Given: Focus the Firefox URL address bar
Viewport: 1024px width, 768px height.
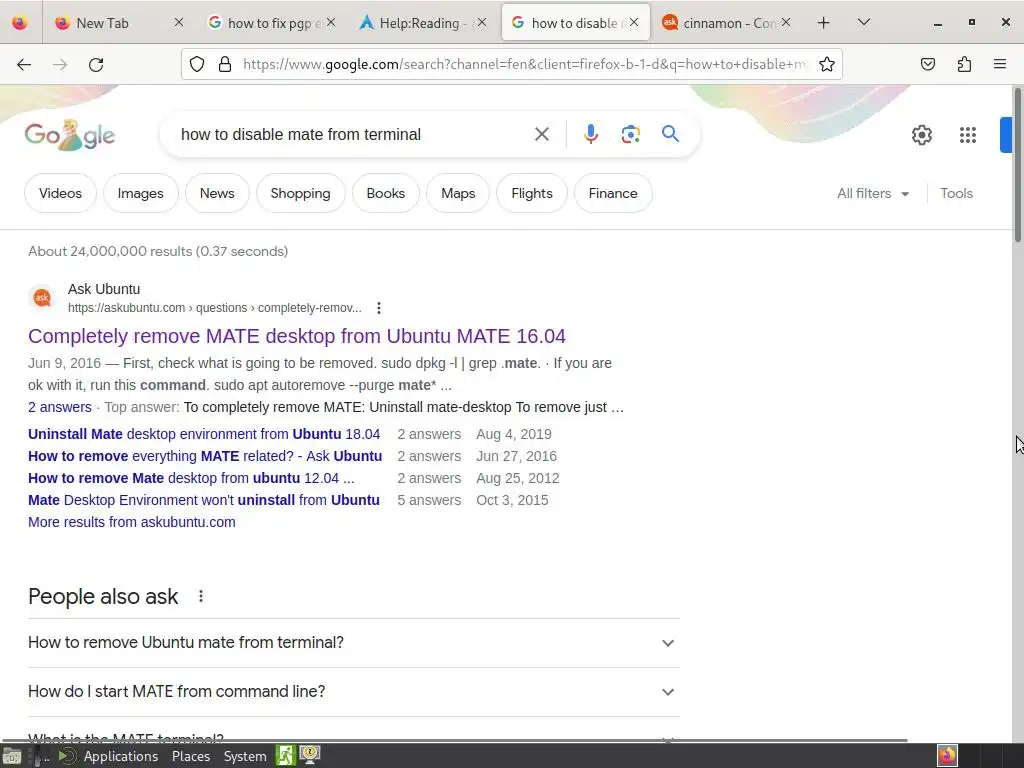Looking at the screenshot, I should [526, 64].
